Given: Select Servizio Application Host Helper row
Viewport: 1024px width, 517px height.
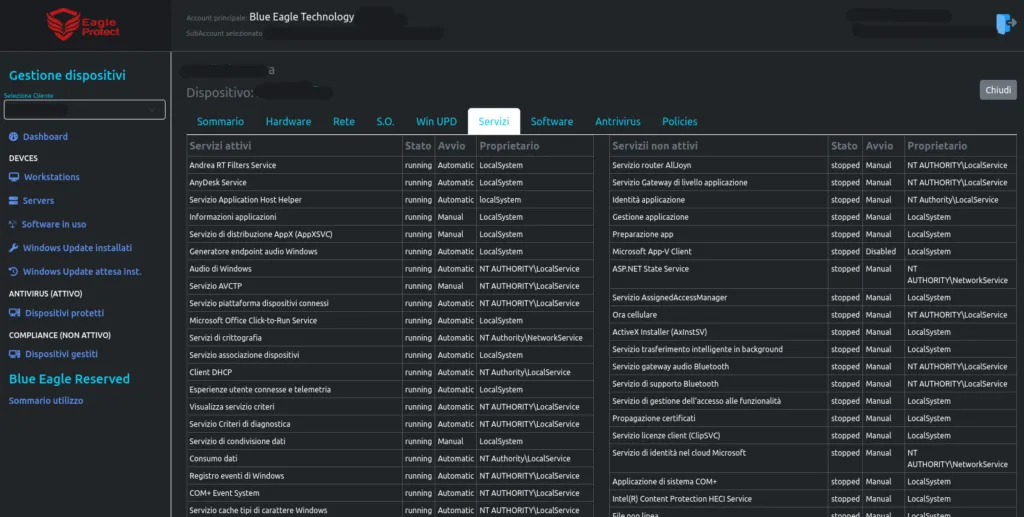Looking at the screenshot, I should [390, 200].
